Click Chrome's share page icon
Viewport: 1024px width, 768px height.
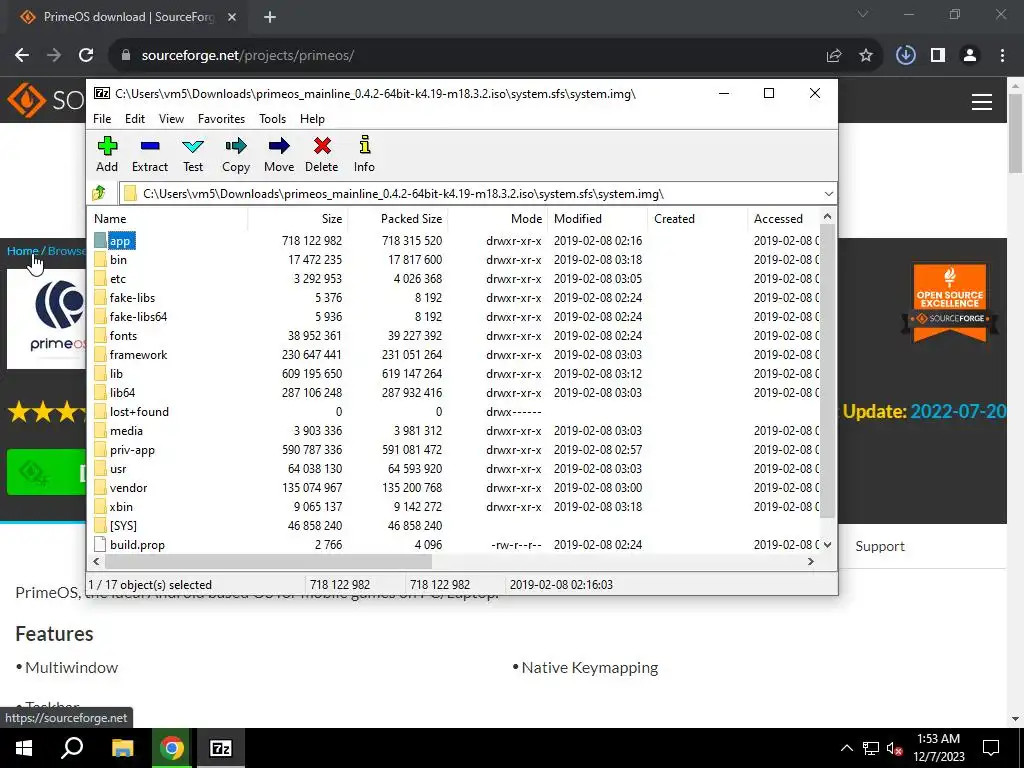(x=834, y=56)
